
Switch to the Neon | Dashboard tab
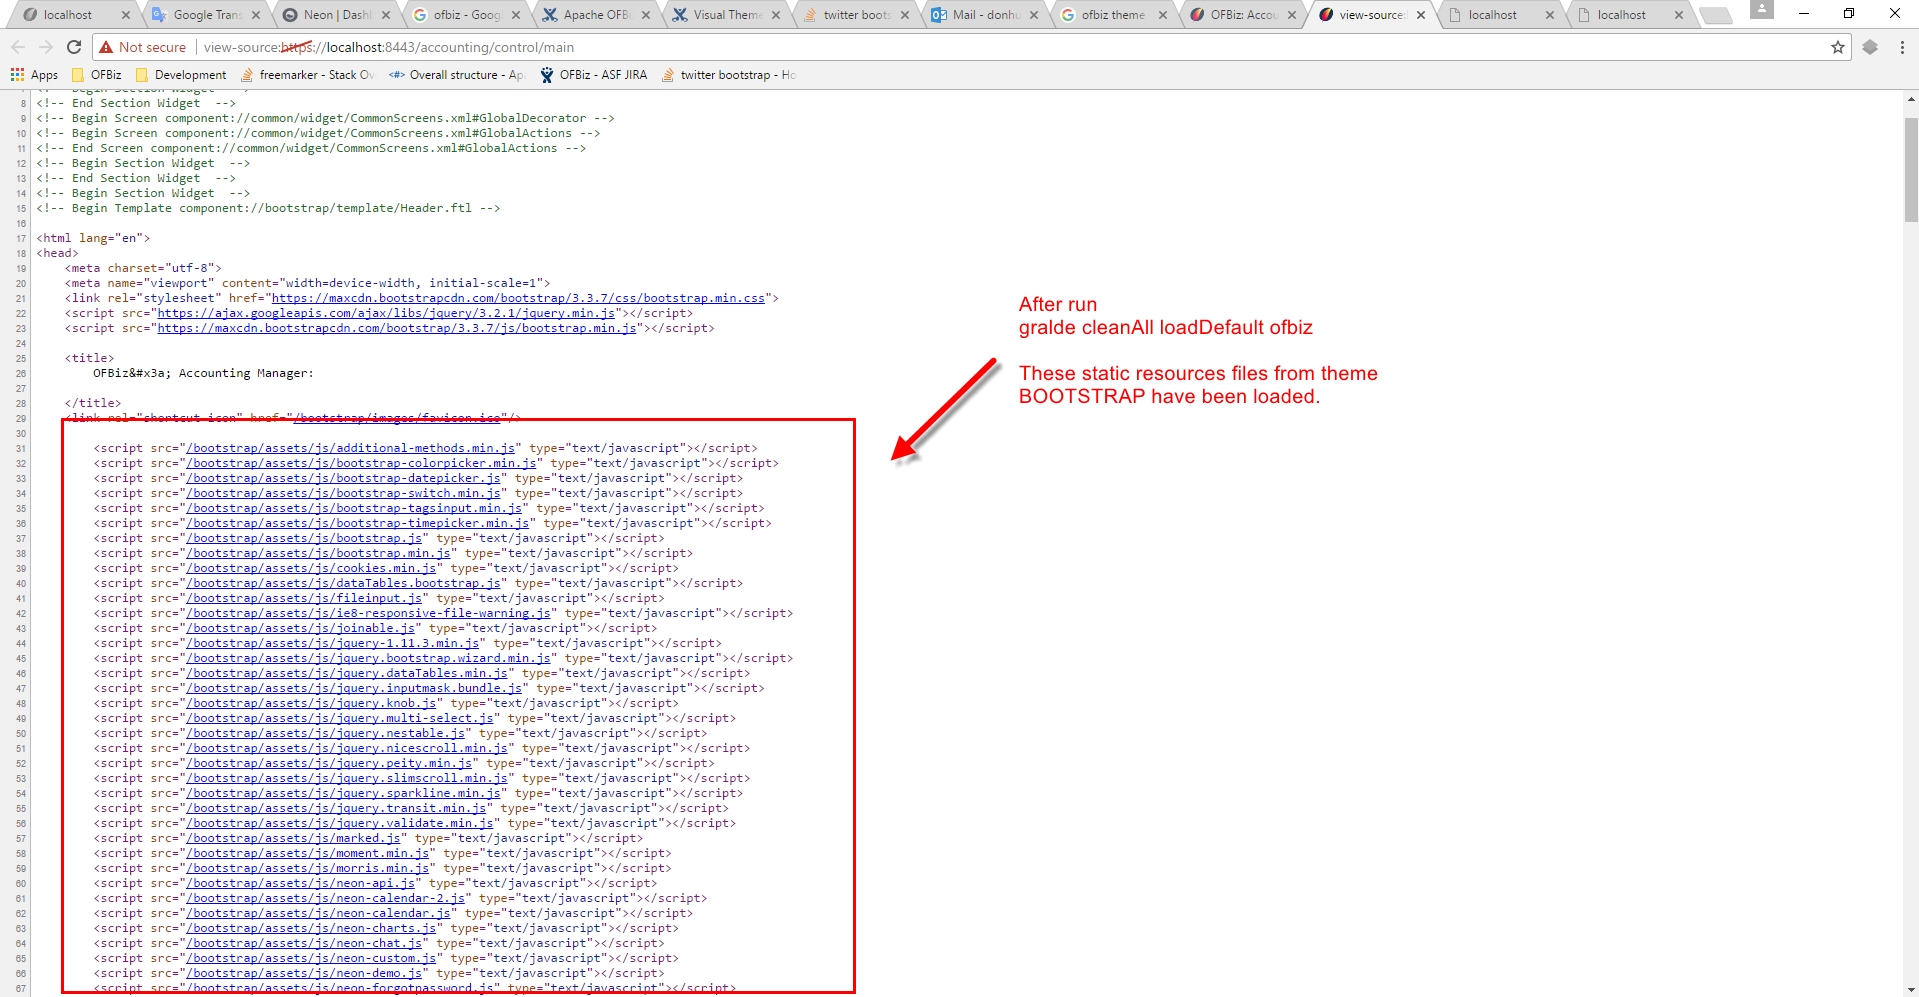pyautogui.click(x=337, y=15)
